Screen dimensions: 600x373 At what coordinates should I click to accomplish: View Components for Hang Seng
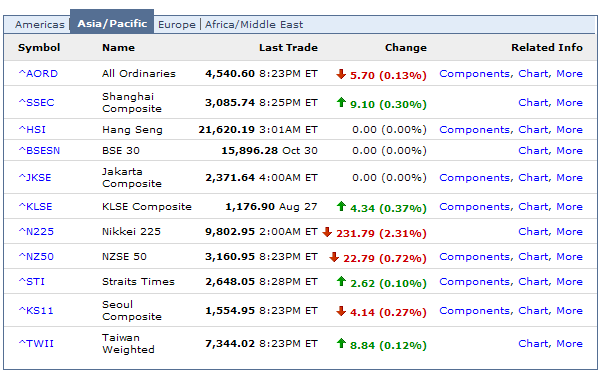pyautogui.click(x=474, y=130)
